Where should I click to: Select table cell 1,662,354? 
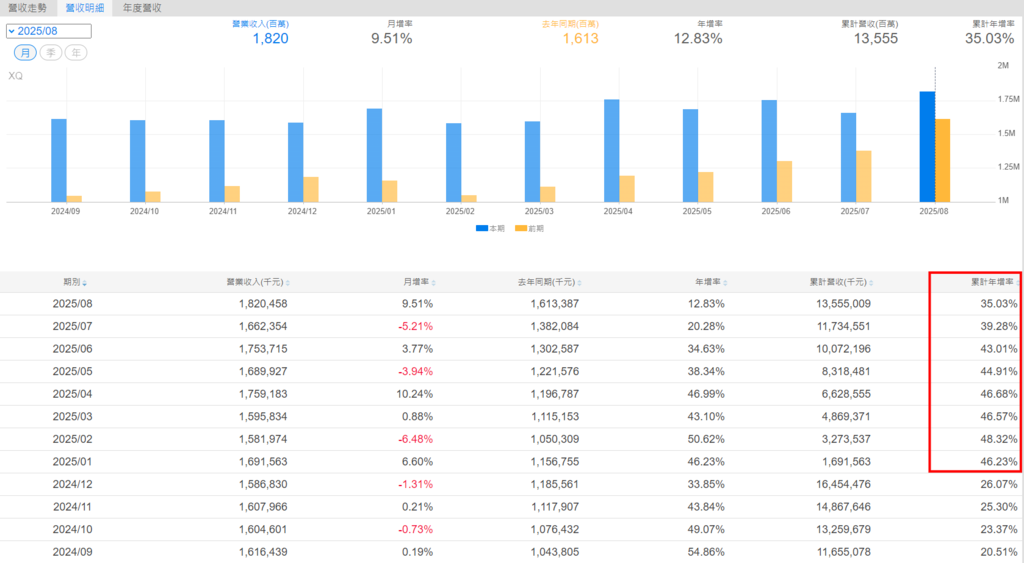tap(263, 327)
